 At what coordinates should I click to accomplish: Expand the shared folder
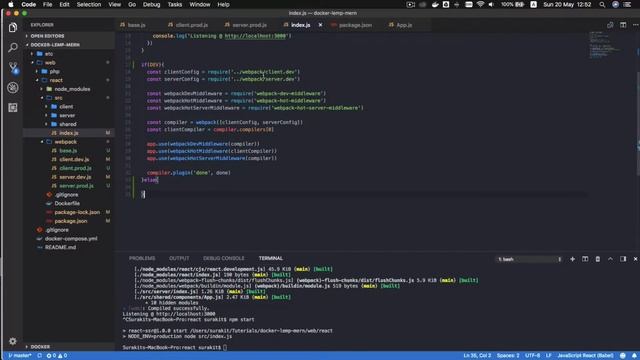tap(68, 124)
